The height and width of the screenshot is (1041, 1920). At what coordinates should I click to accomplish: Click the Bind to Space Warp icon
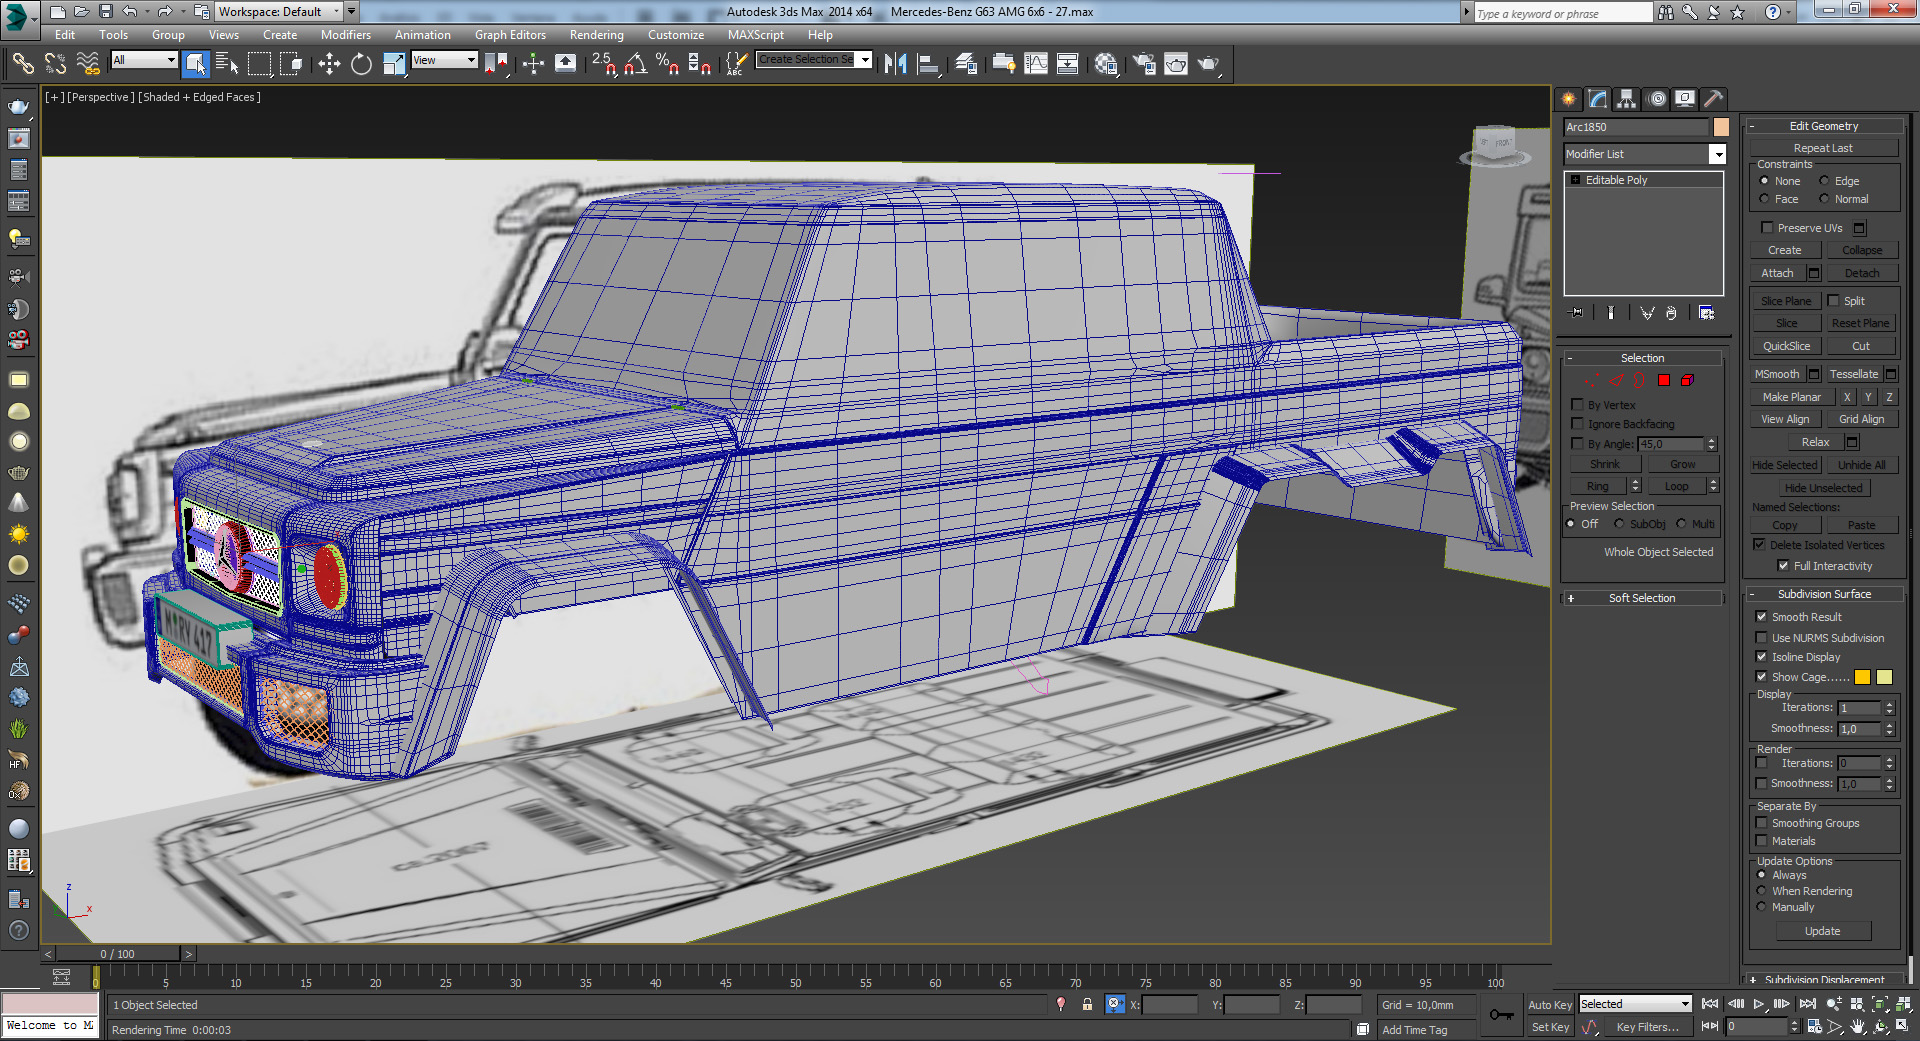pos(88,64)
